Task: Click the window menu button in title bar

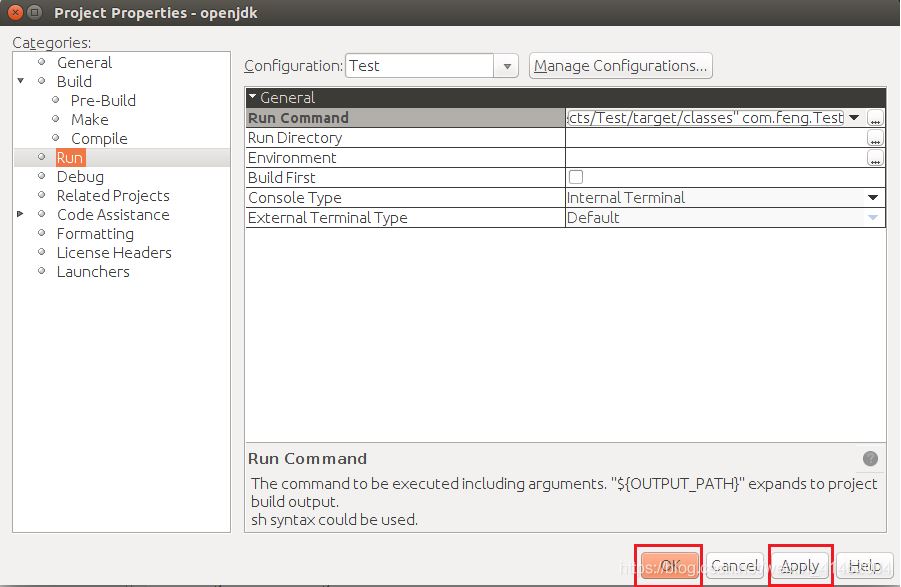Action: click(34, 12)
